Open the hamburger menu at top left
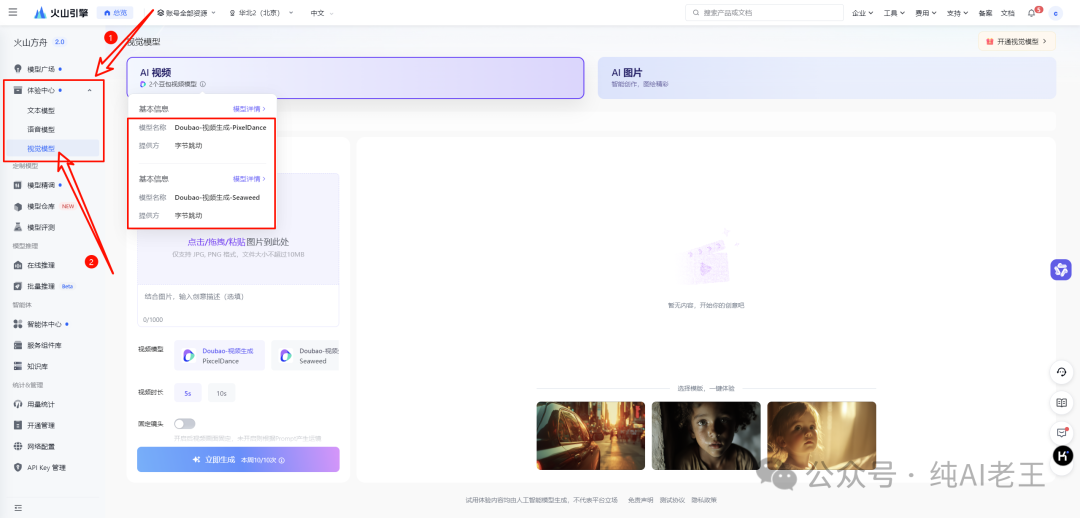1080x518 pixels. coord(13,12)
